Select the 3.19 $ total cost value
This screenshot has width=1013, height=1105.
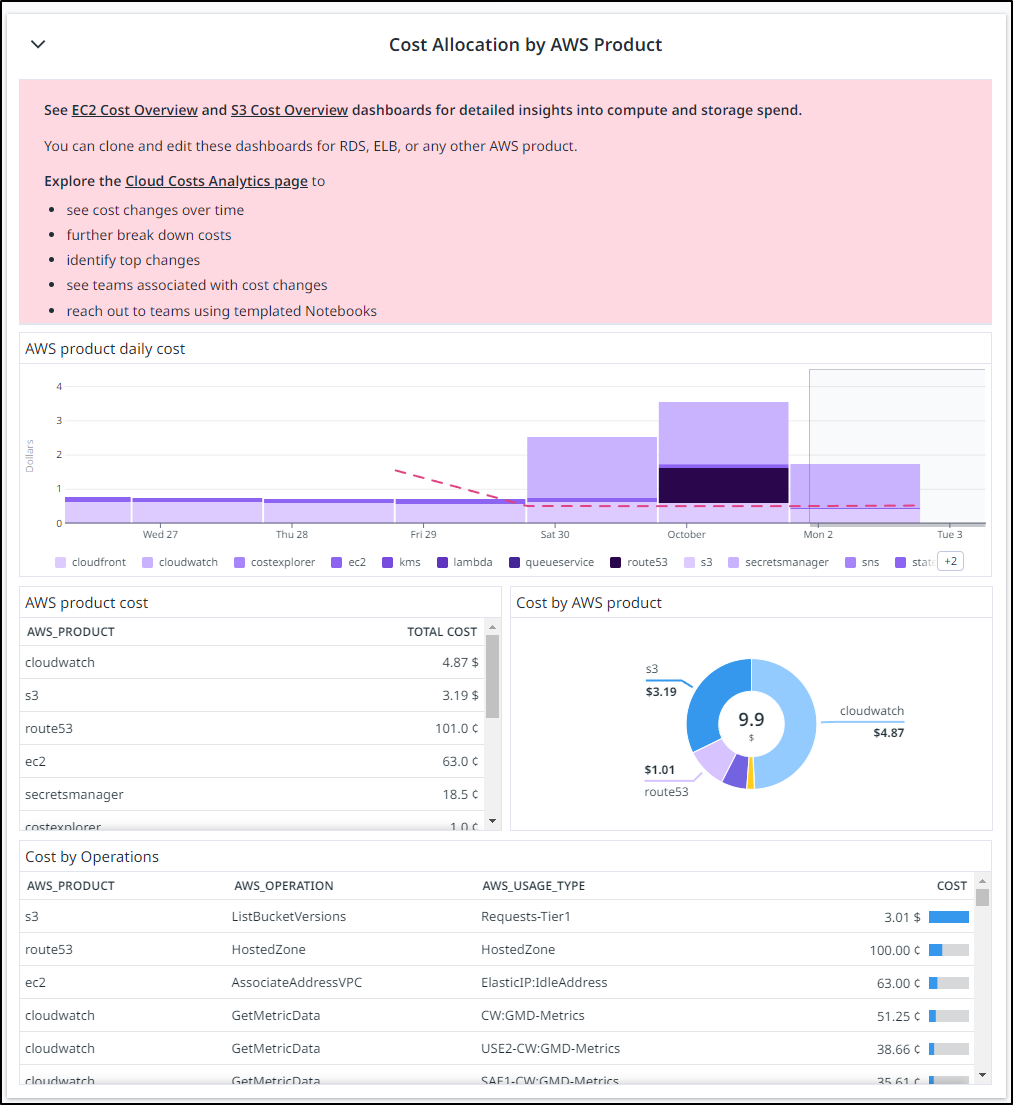pyautogui.click(x=460, y=696)
